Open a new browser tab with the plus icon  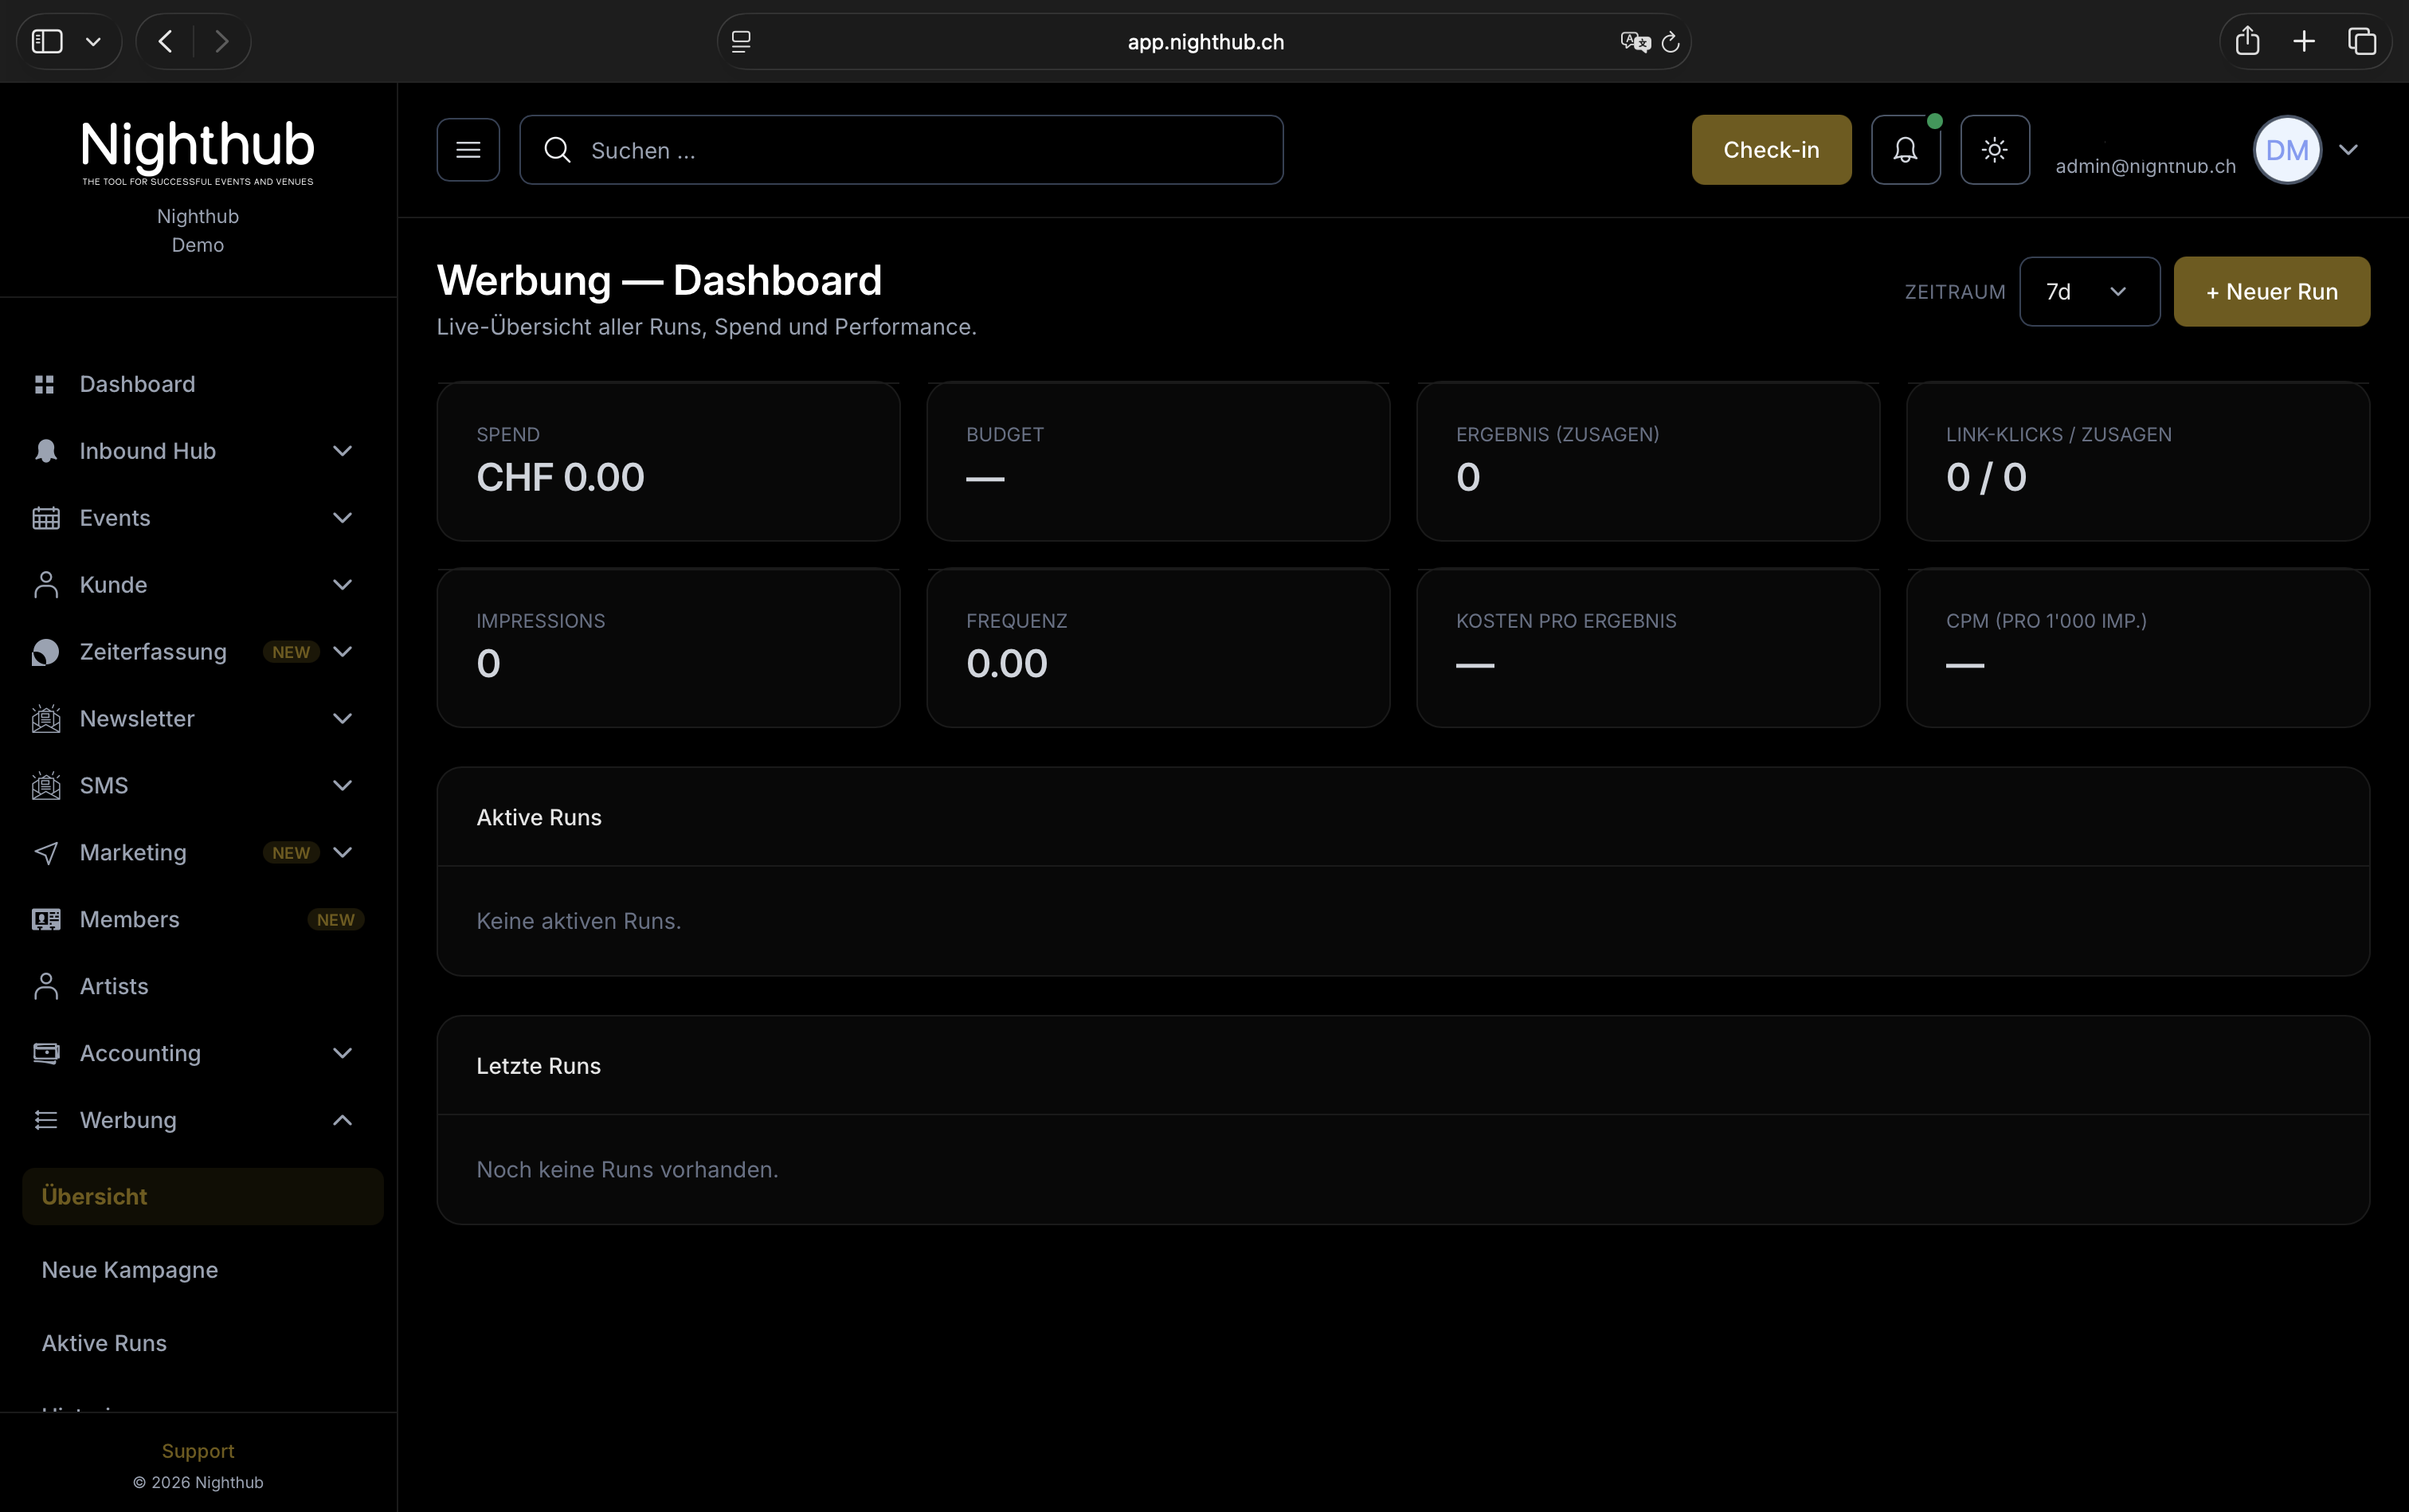tap(2304, 41)
